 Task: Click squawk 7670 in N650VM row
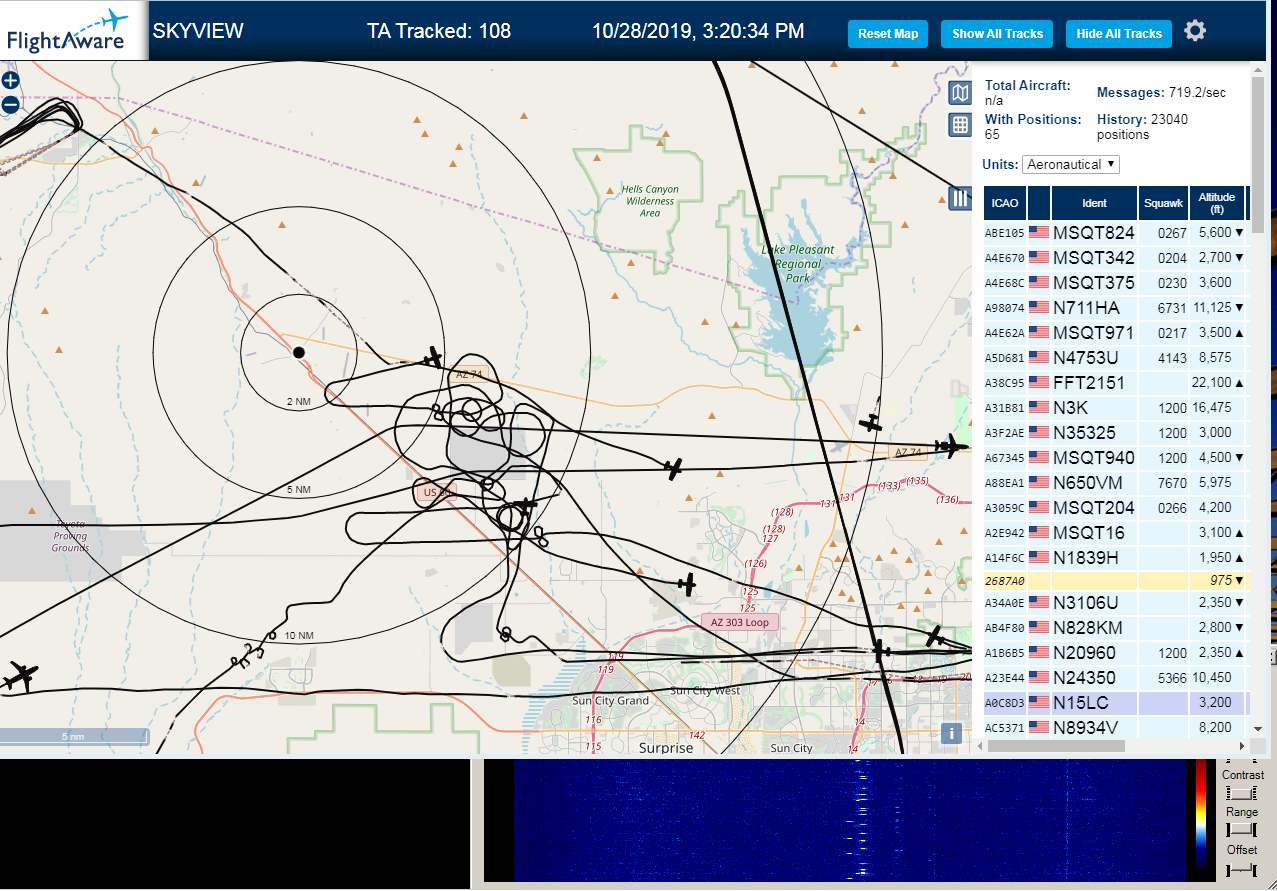pyautogui.click(x=1172, y=483)
